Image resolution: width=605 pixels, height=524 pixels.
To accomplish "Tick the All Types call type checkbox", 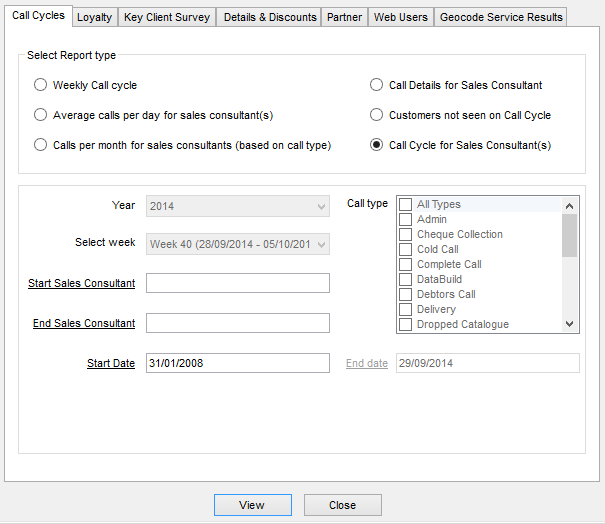I will coord(405,204).
